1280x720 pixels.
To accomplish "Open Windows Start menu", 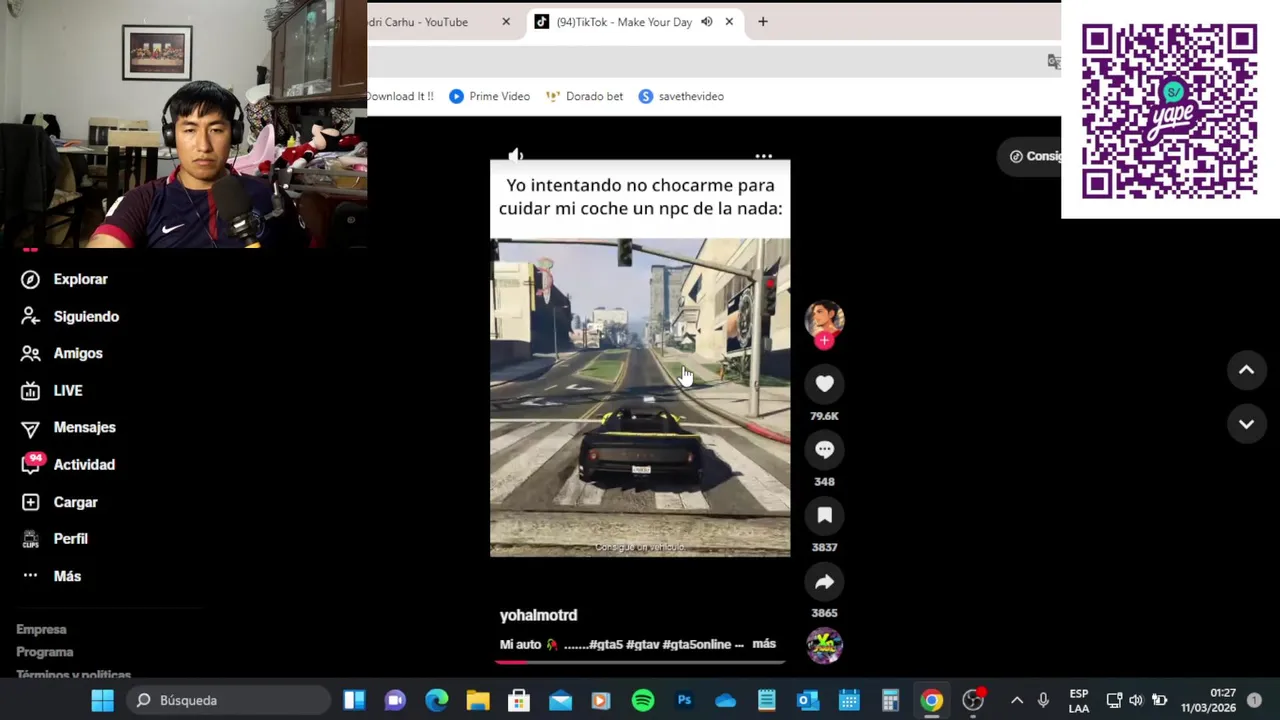I will tap(102, 700).
